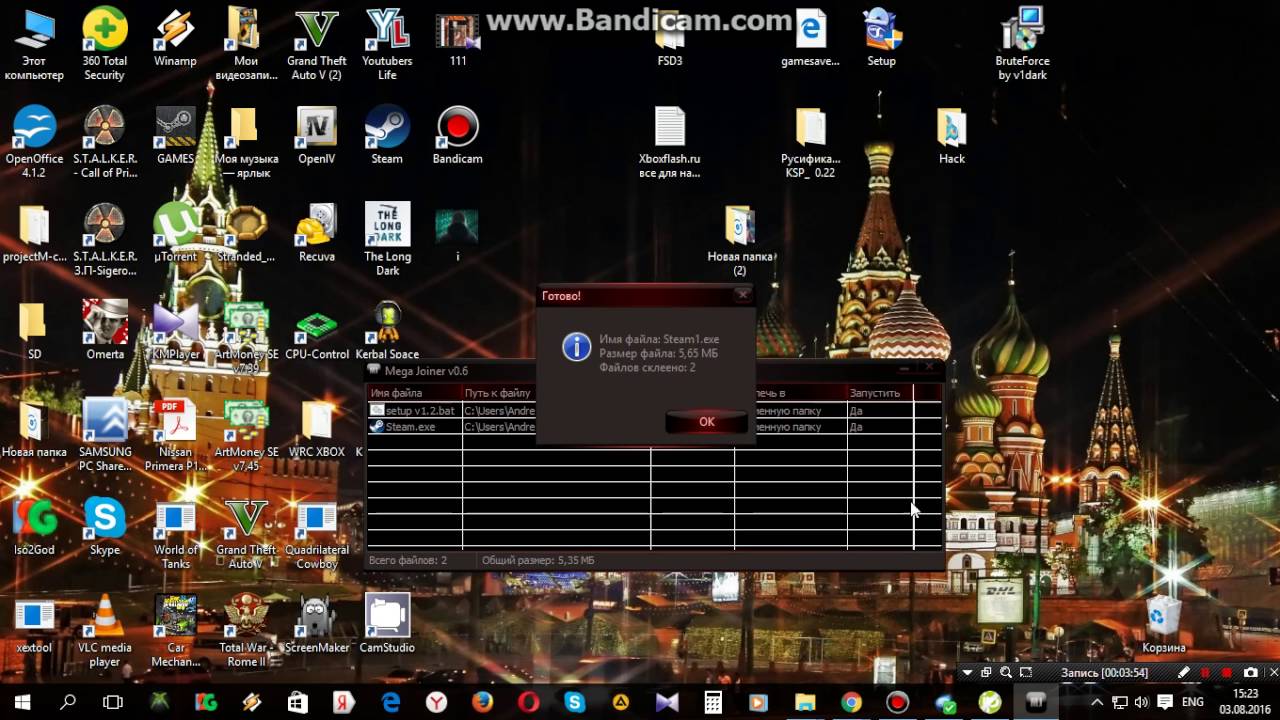Select the Steam.exe row in Mega Joiner
Image resolution: width=1280 pixels, height=720 pixels.
point(654,426)
